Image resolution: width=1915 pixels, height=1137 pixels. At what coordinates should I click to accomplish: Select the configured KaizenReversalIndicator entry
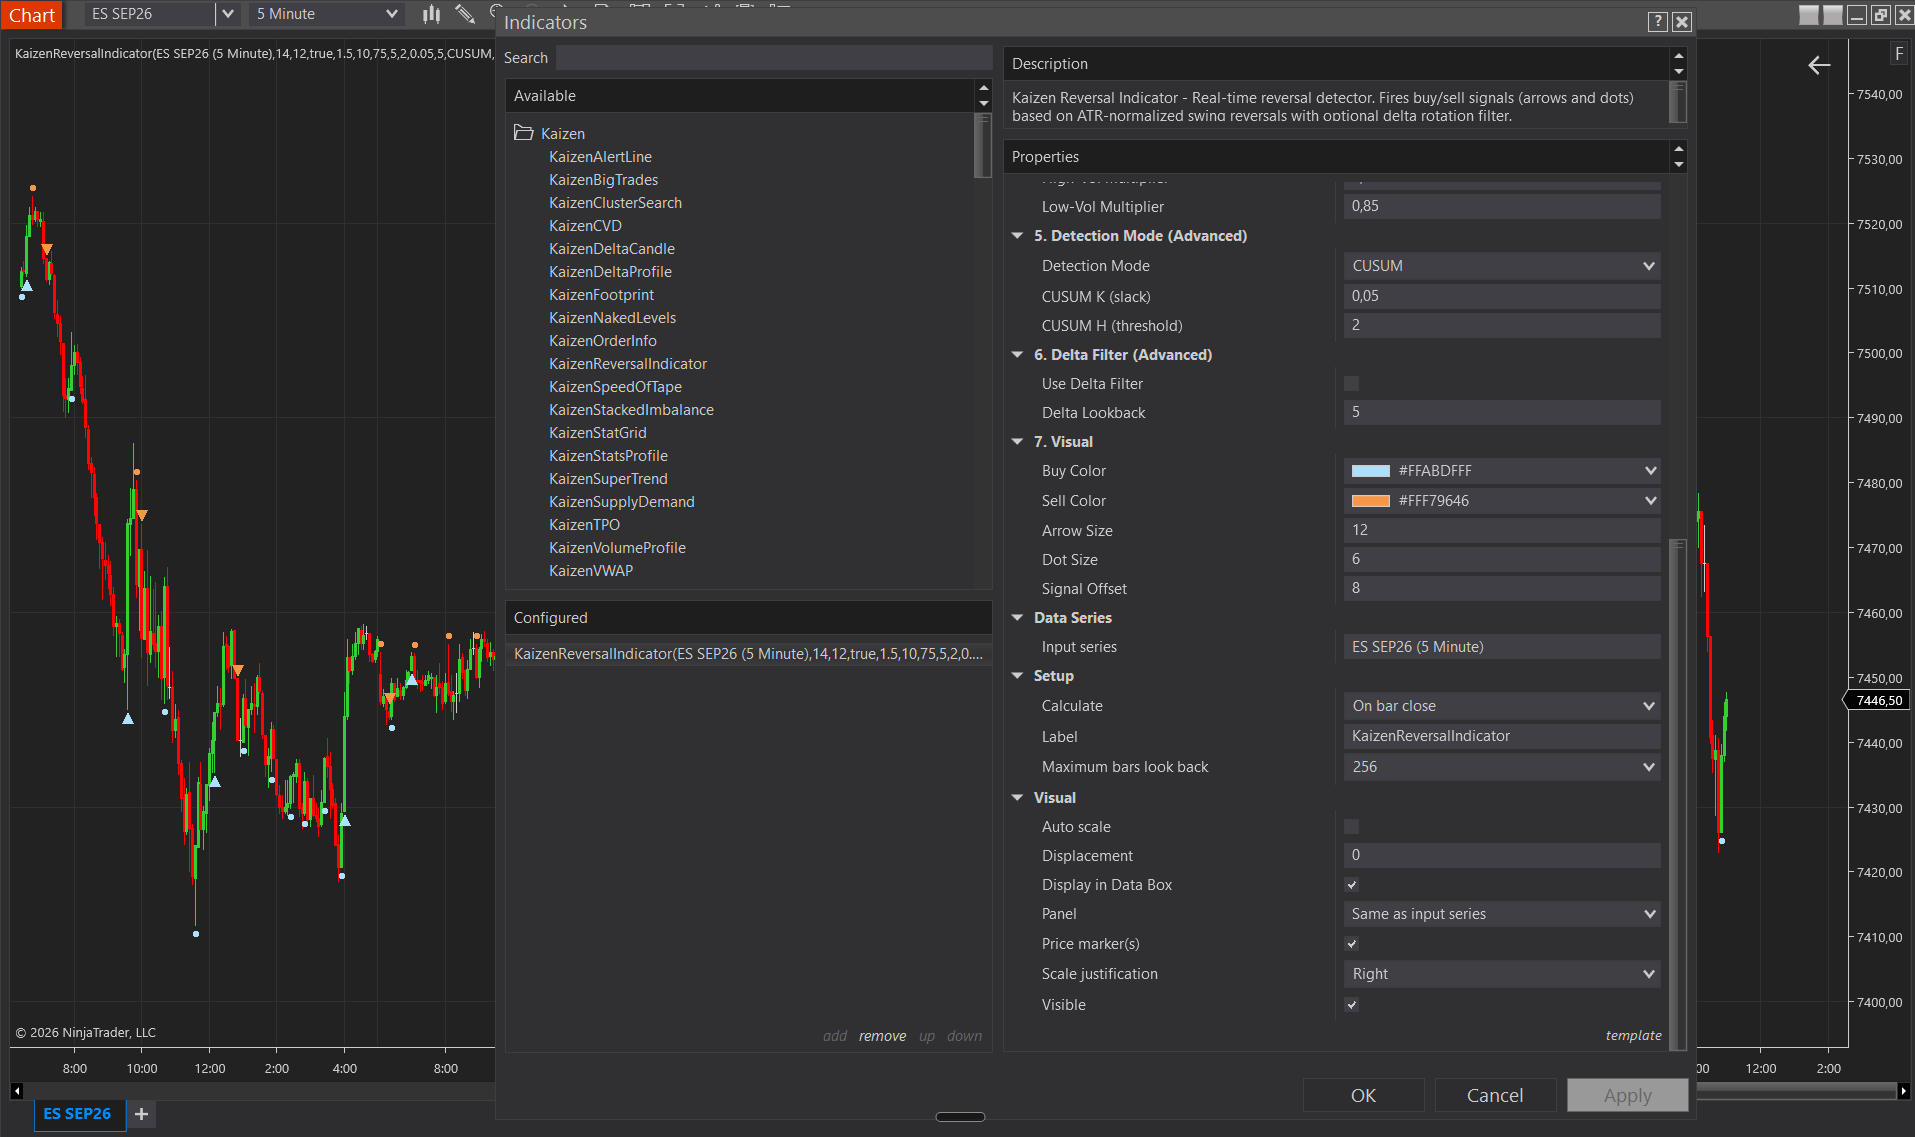pos(748,654)
